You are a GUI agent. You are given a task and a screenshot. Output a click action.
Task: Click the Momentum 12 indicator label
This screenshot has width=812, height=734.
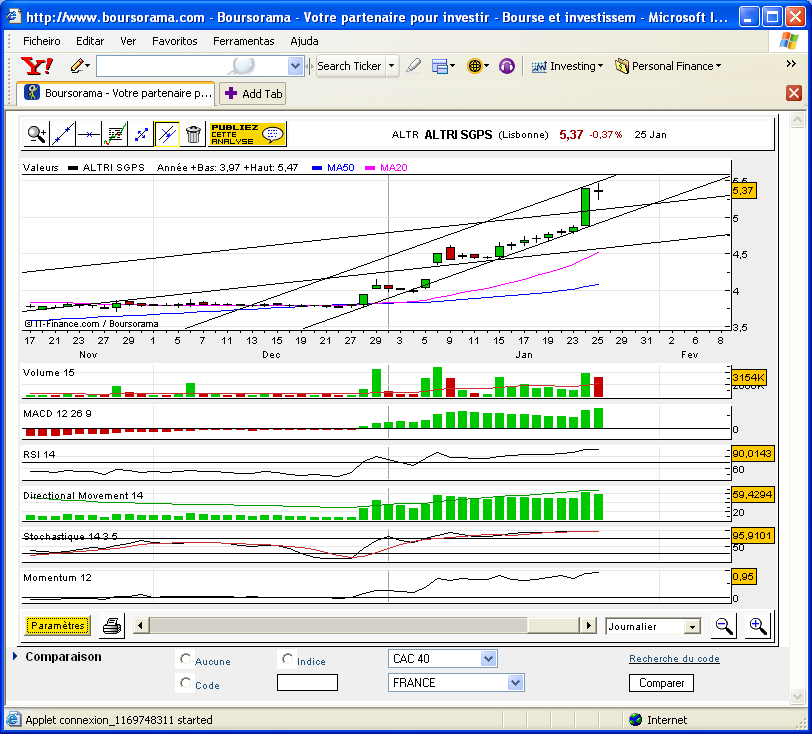[x=57, y=578]
